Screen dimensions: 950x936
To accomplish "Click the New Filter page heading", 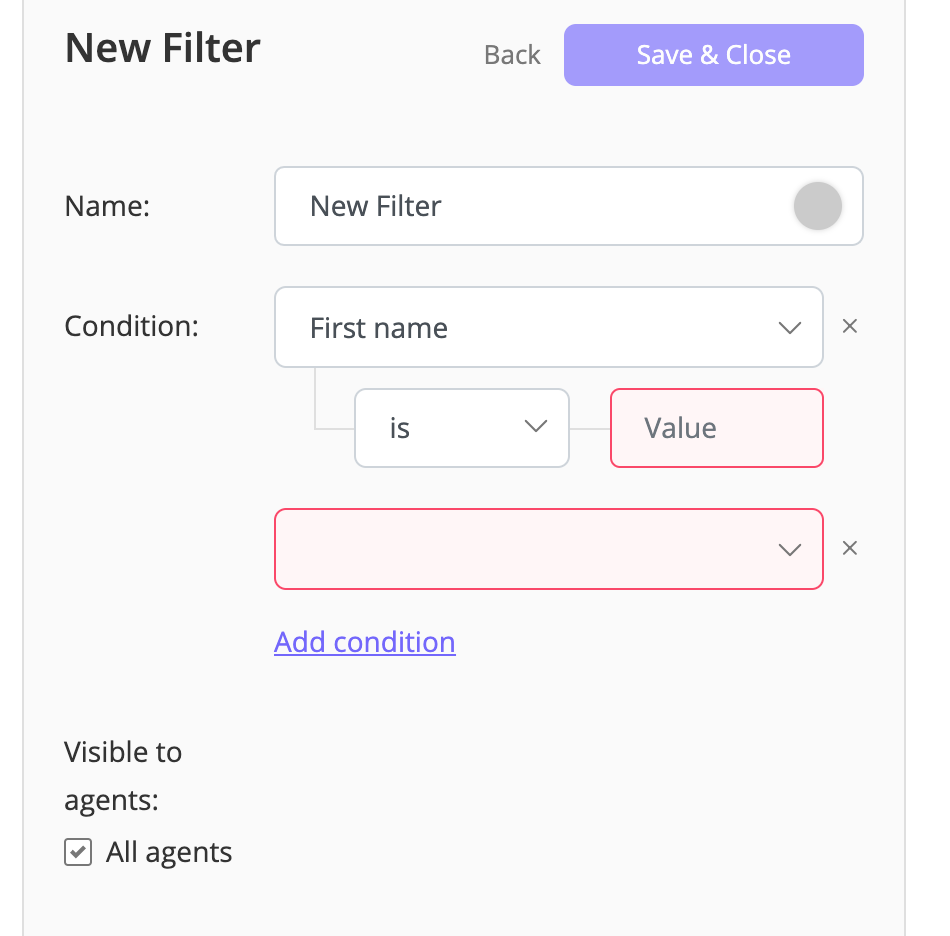I will coord(163,48).
